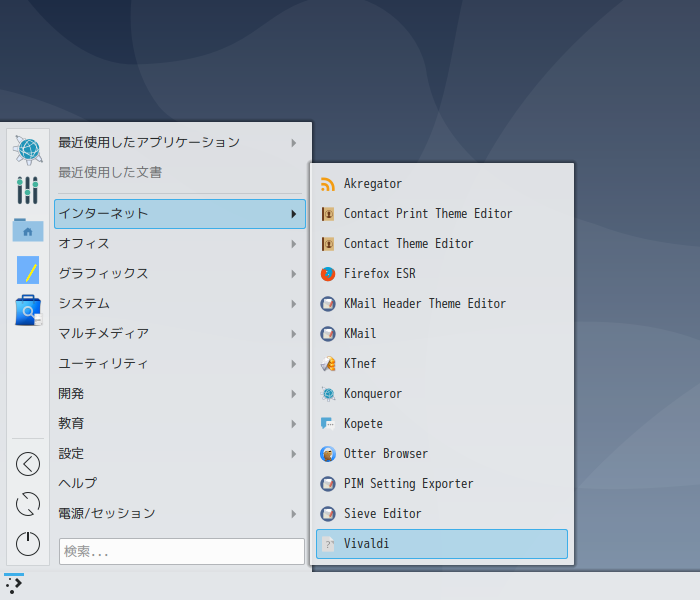The width and height of the screenshot is (700, 600).
Task: Expand the 開発 submenu arrow
Action: 294,394
